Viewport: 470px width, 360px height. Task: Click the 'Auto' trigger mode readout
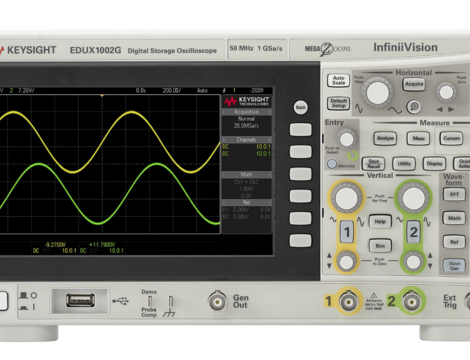click(x=202, y=90)
